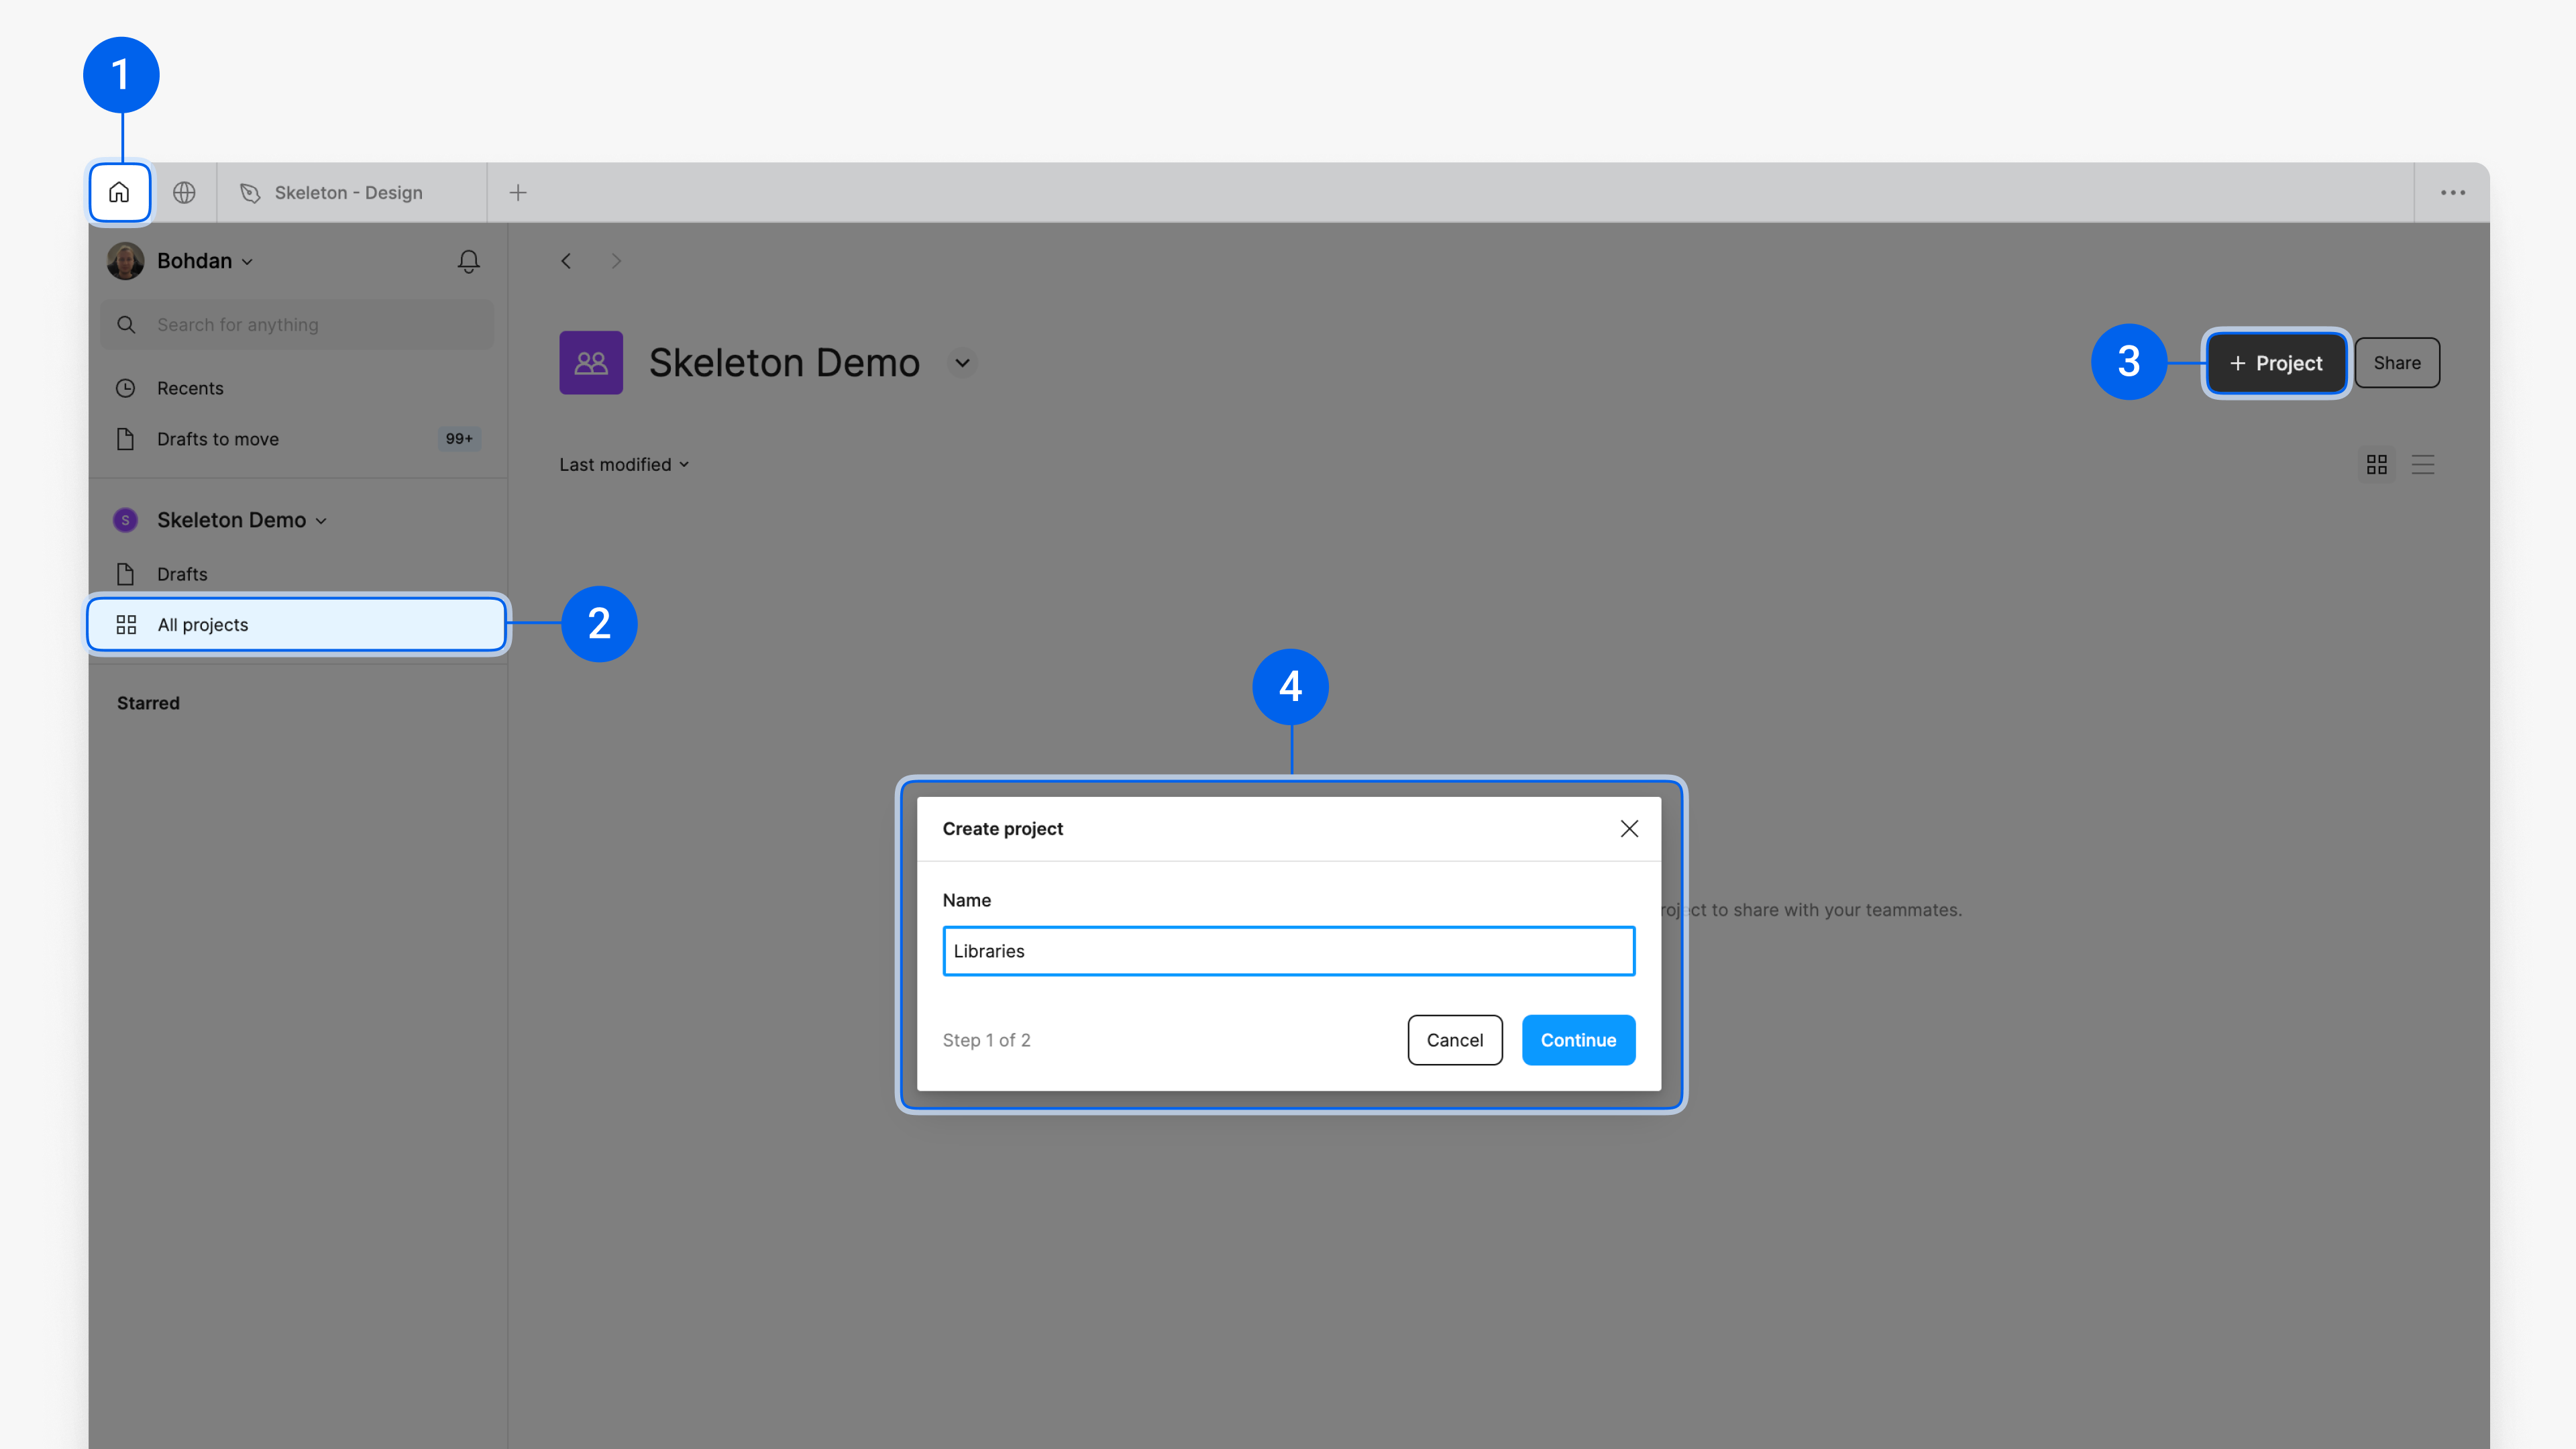Select All projects in the sidebar
The image size is (2576, 1449).
pos(203,624)
